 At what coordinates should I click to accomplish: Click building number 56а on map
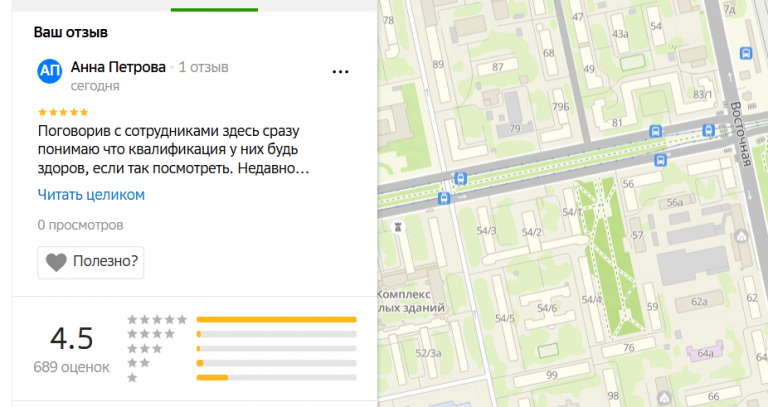coord(674,202)
